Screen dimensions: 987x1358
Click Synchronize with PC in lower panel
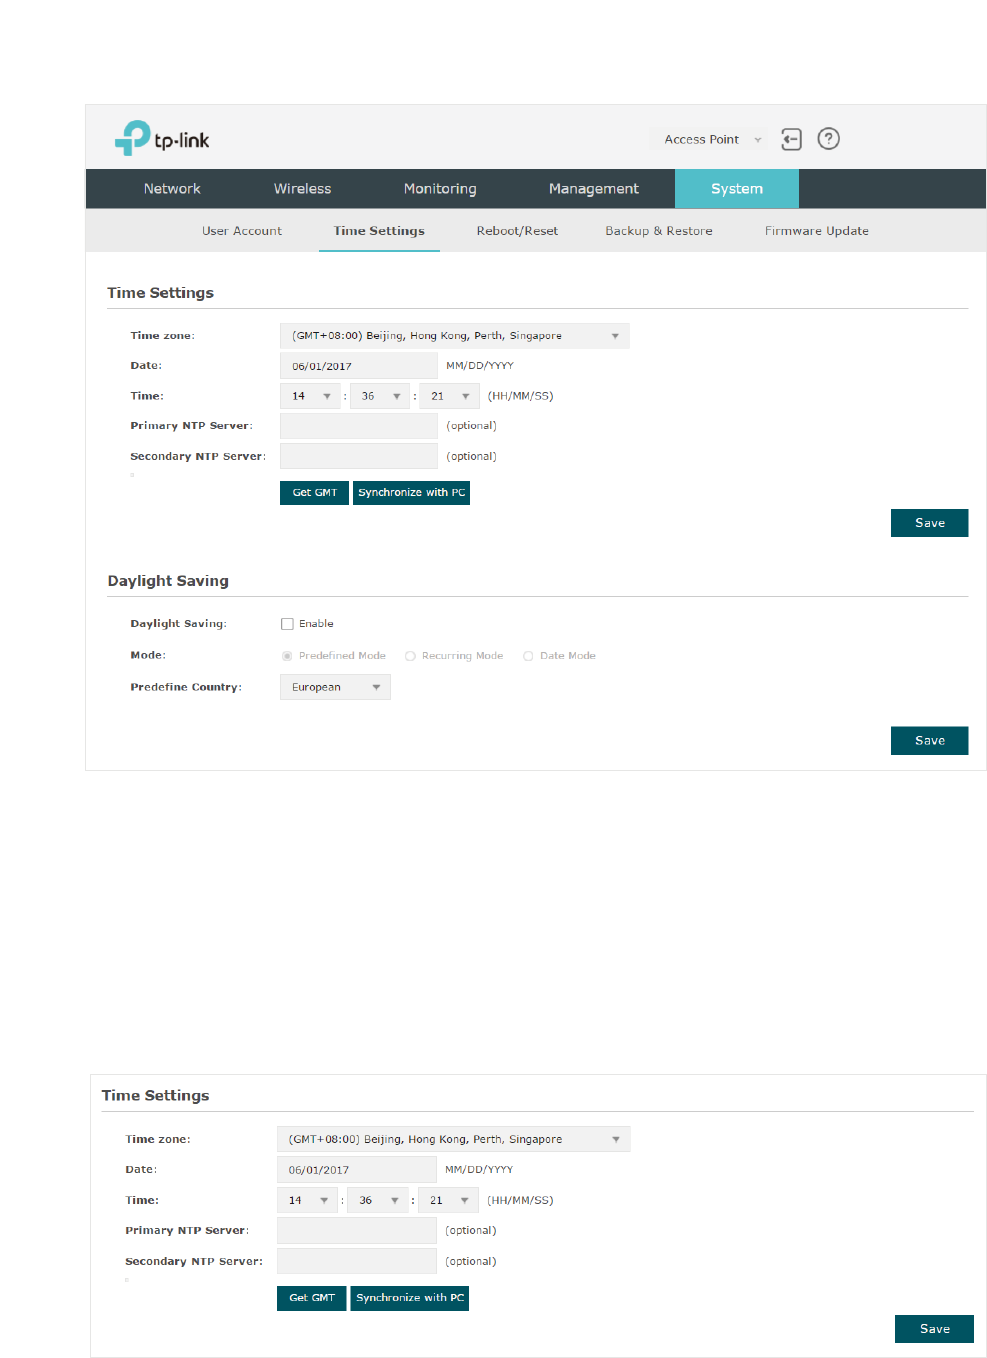(410, 1298)
